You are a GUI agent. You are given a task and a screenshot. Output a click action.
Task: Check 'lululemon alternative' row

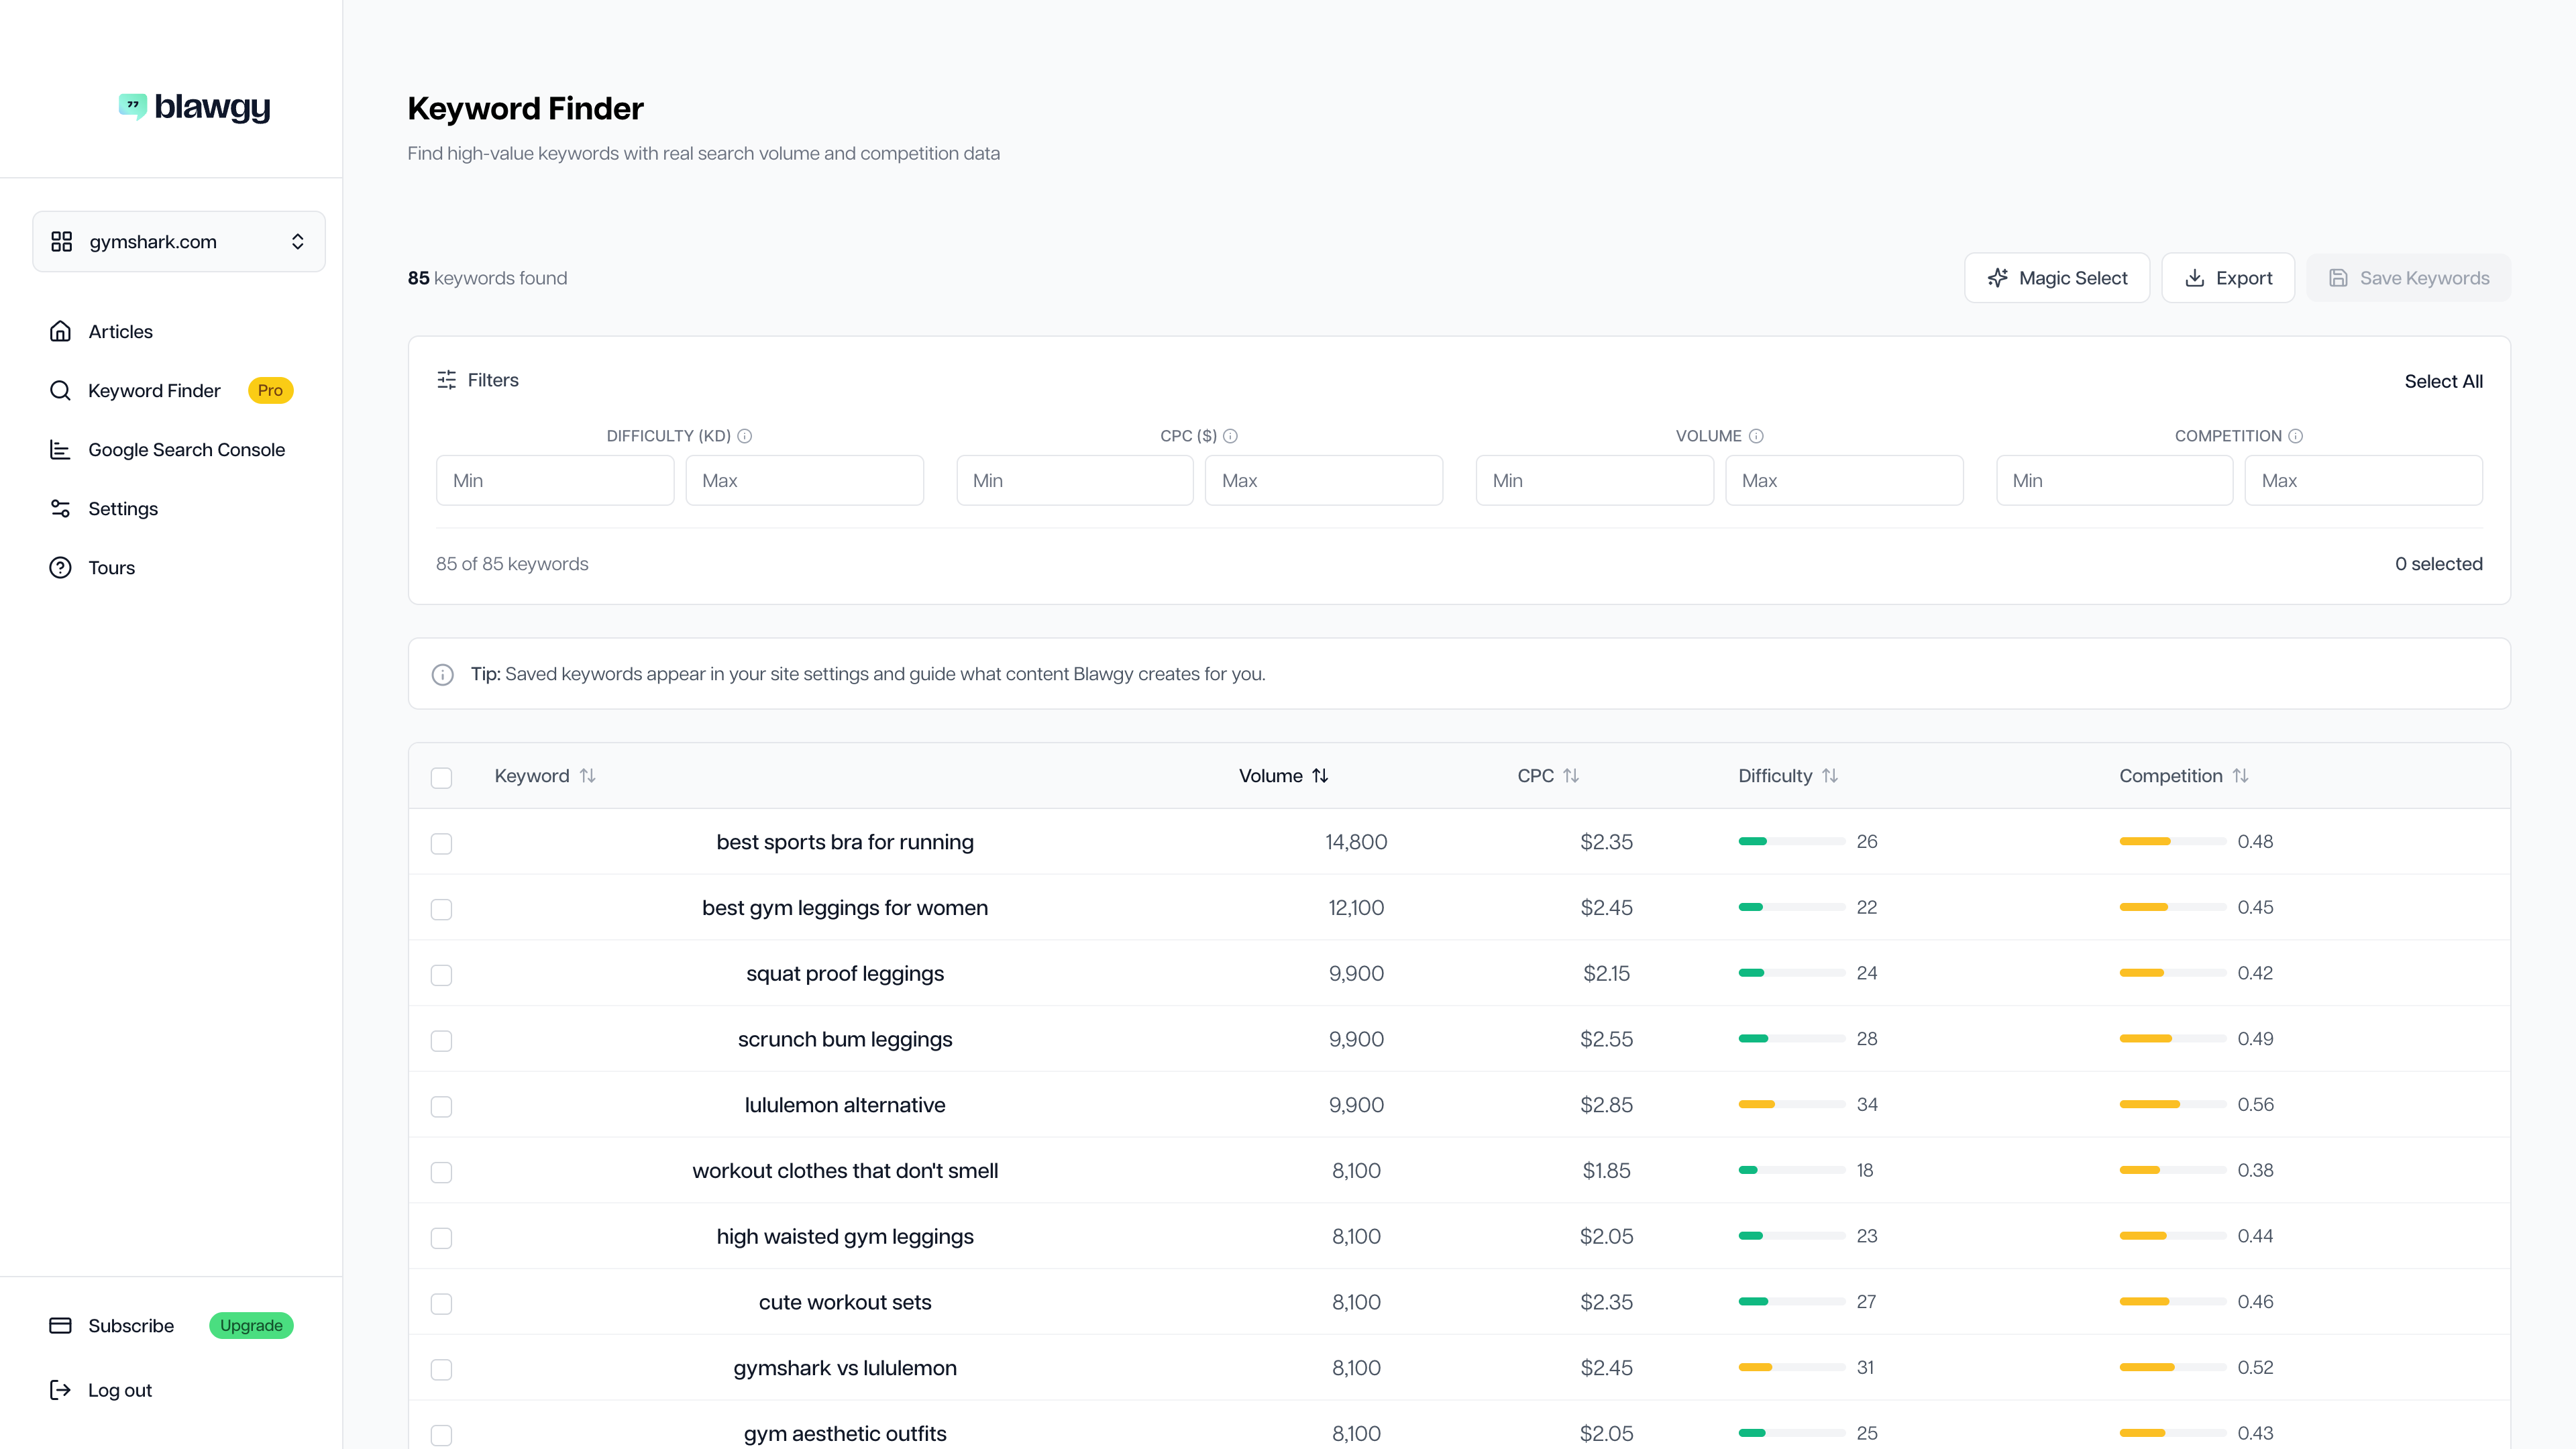(x=441, y=1107)
